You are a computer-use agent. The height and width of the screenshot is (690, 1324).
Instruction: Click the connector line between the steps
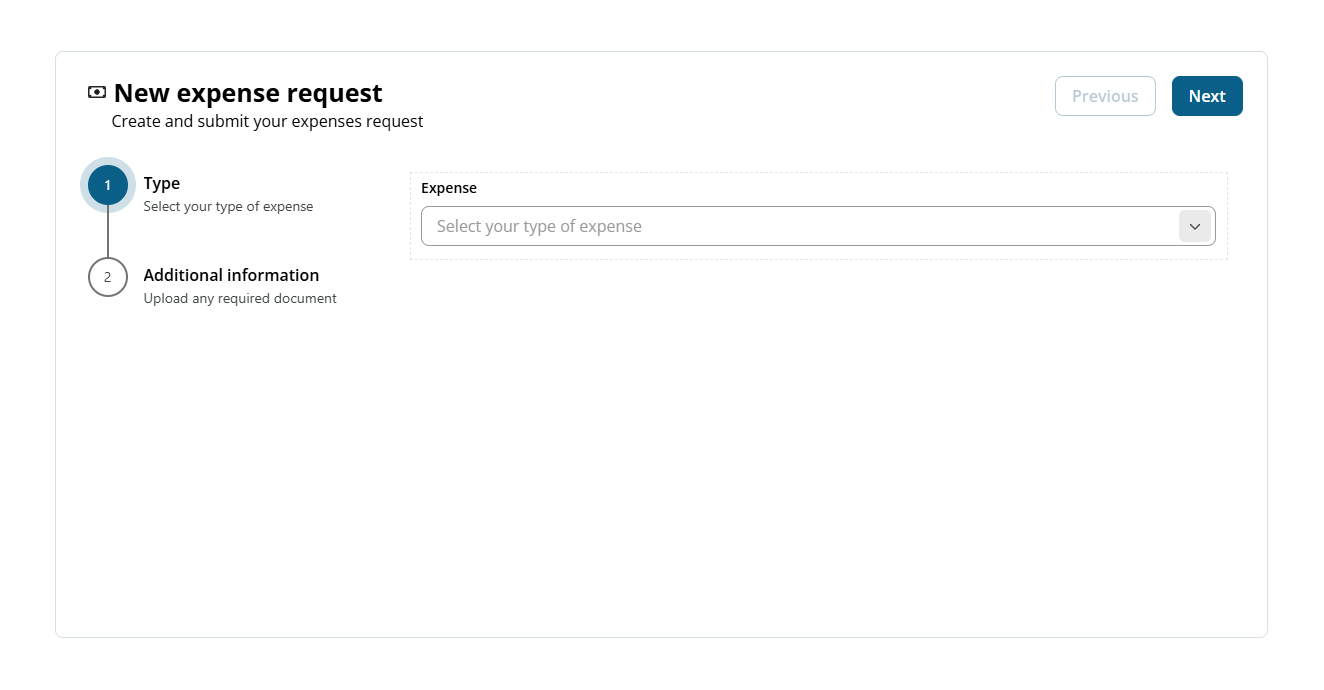click(x=108, y=231)
